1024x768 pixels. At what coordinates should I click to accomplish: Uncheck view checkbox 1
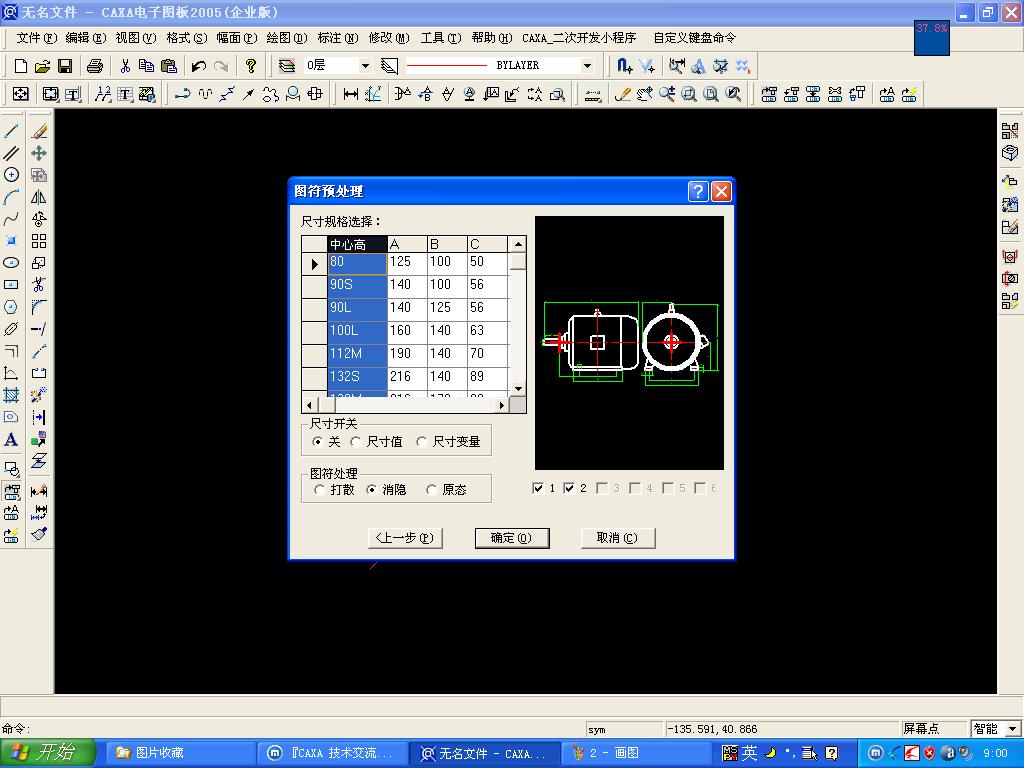[538, 488]
